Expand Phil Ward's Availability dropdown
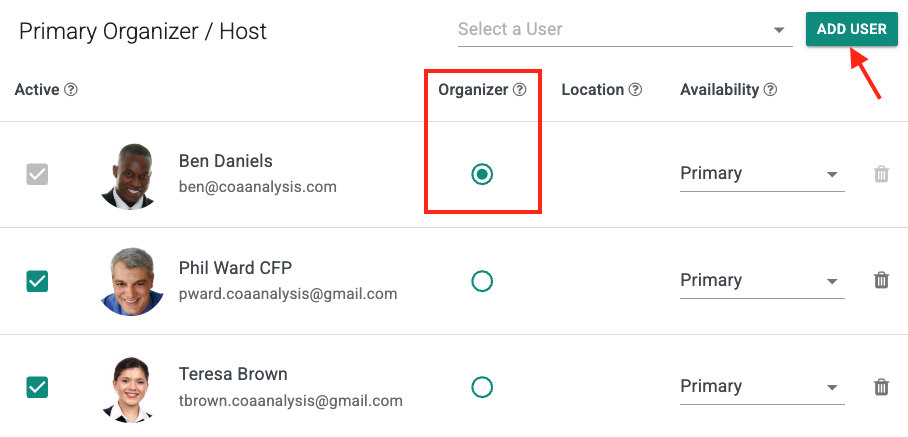 [x=761, y=281]
